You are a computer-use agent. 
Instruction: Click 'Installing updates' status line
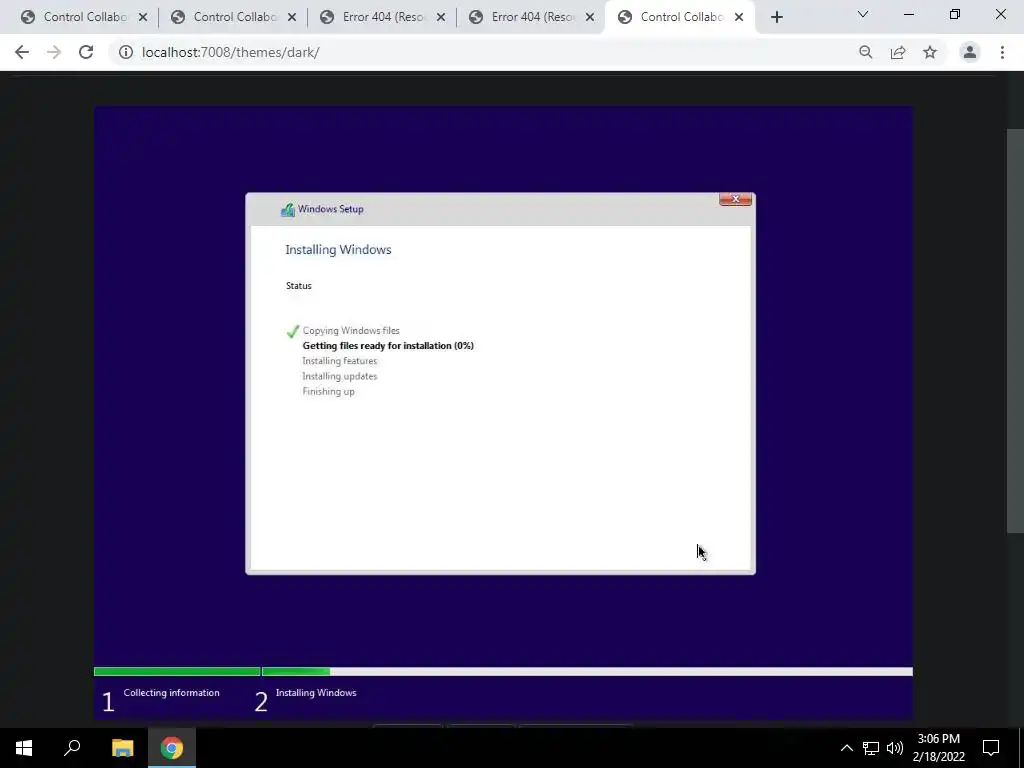click(x=340, y=376)
